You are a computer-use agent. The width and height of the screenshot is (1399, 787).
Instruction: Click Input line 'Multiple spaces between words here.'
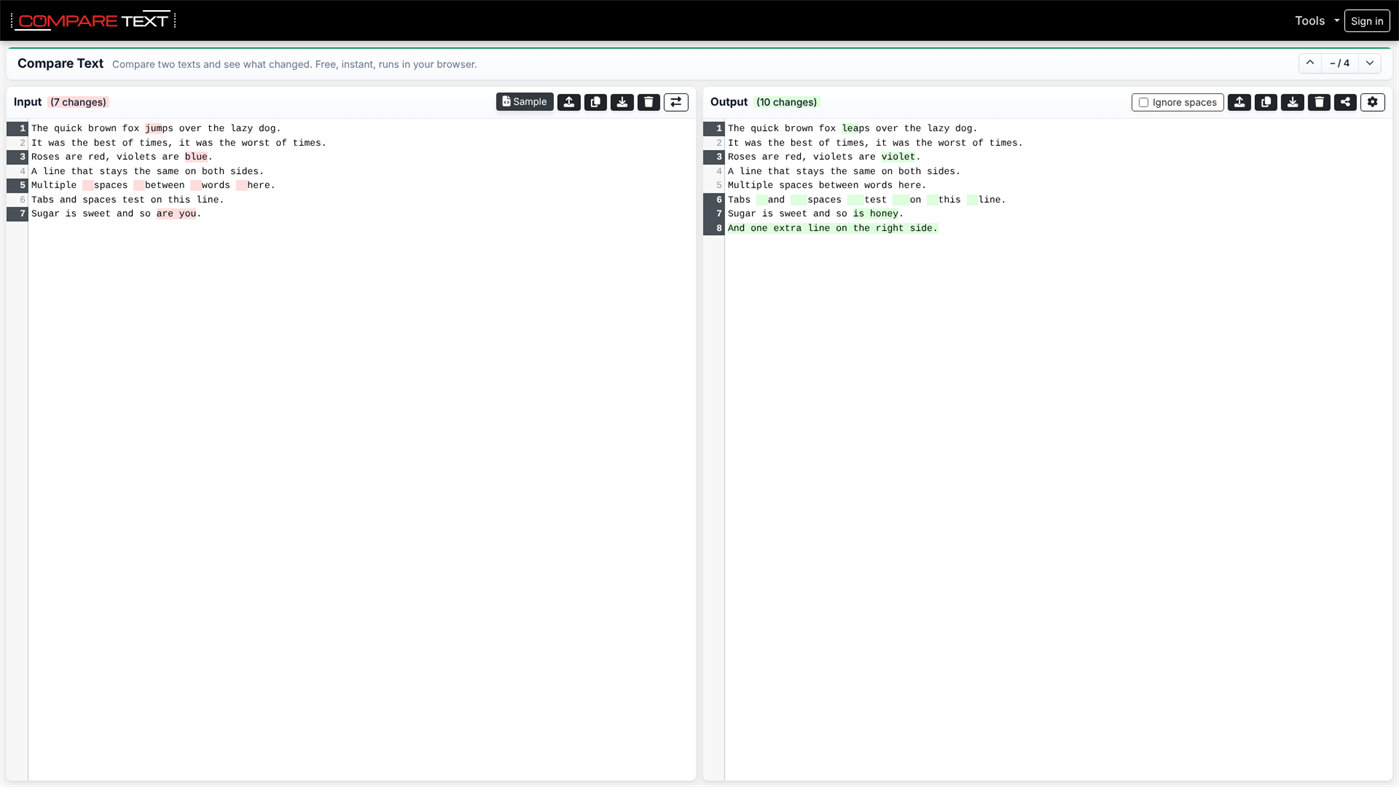(x=153, y=185)
